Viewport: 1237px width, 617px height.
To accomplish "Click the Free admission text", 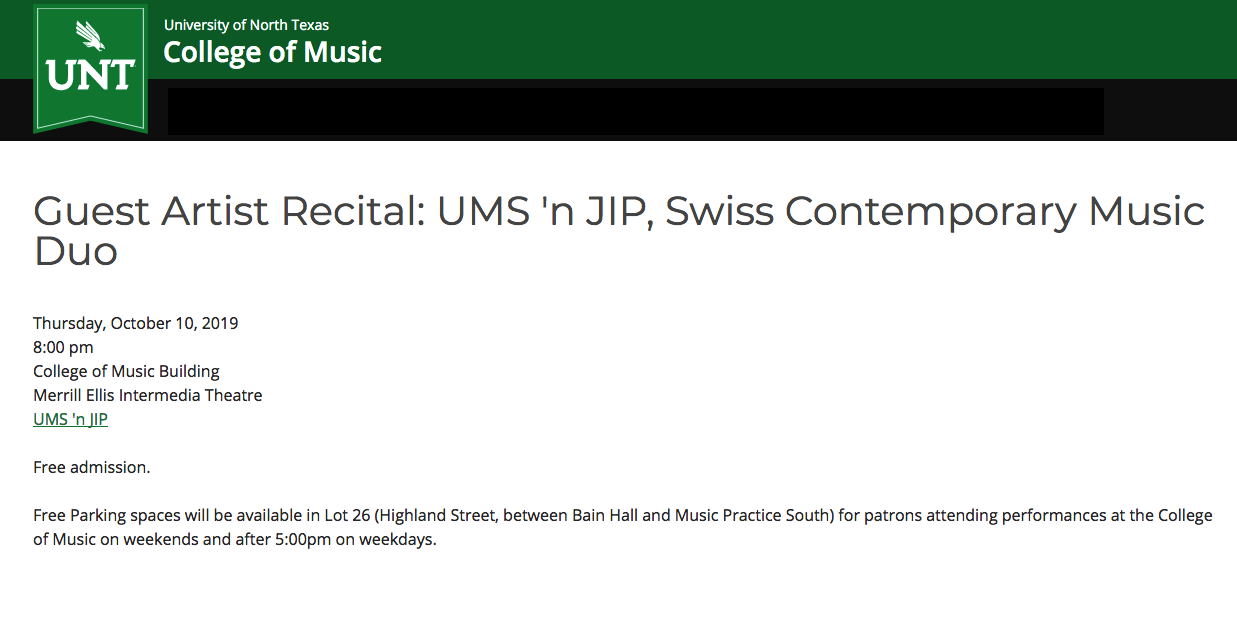I will click(x=92, y=467).
